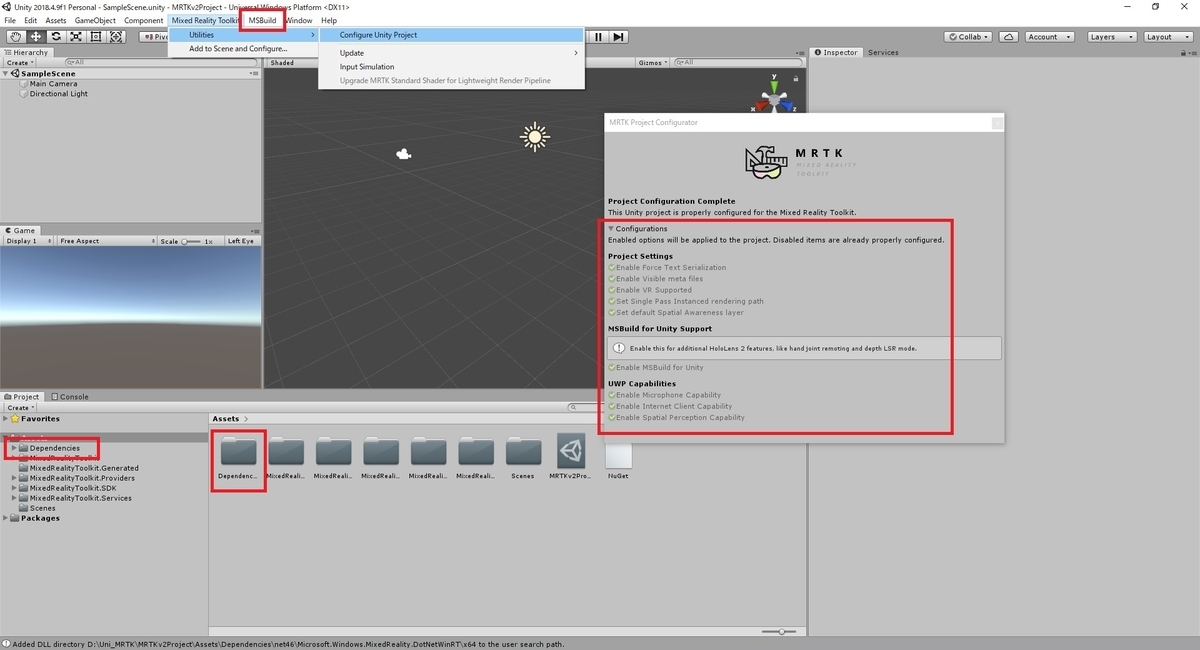
Task: Toggle Enable Microphone Capability checkbox
Action: (x=612, y=395)
